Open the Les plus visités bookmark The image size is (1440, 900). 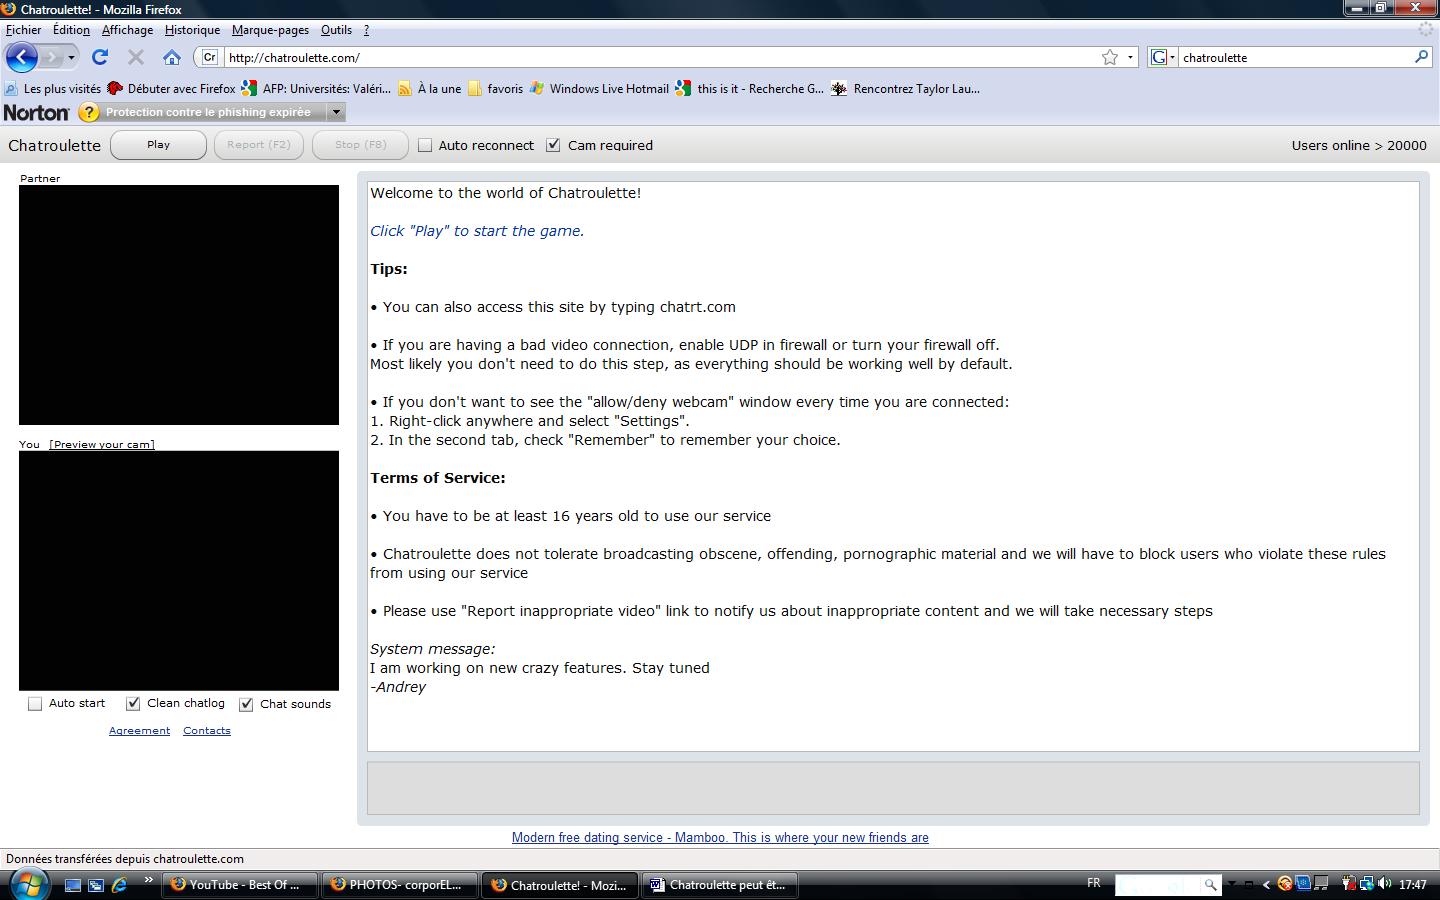53,88
